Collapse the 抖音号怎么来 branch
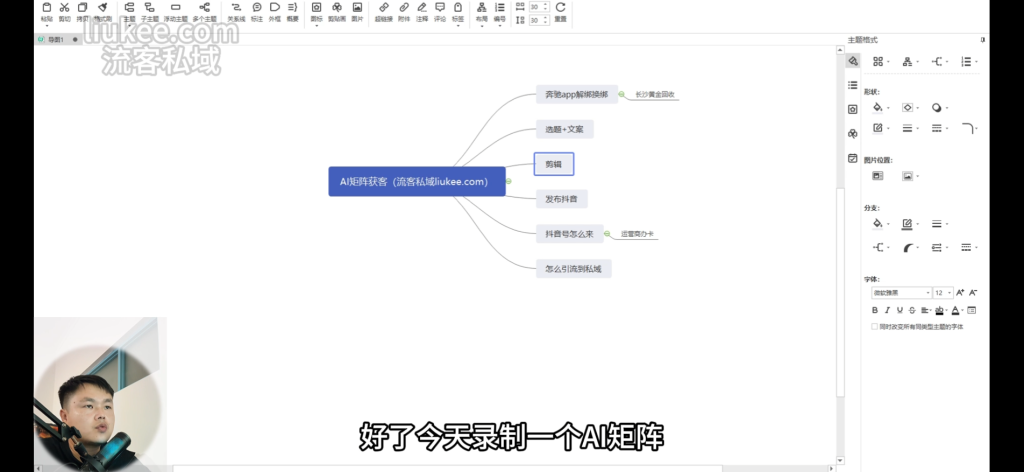This screenshot has width=1024, height=472. point(607,234)
